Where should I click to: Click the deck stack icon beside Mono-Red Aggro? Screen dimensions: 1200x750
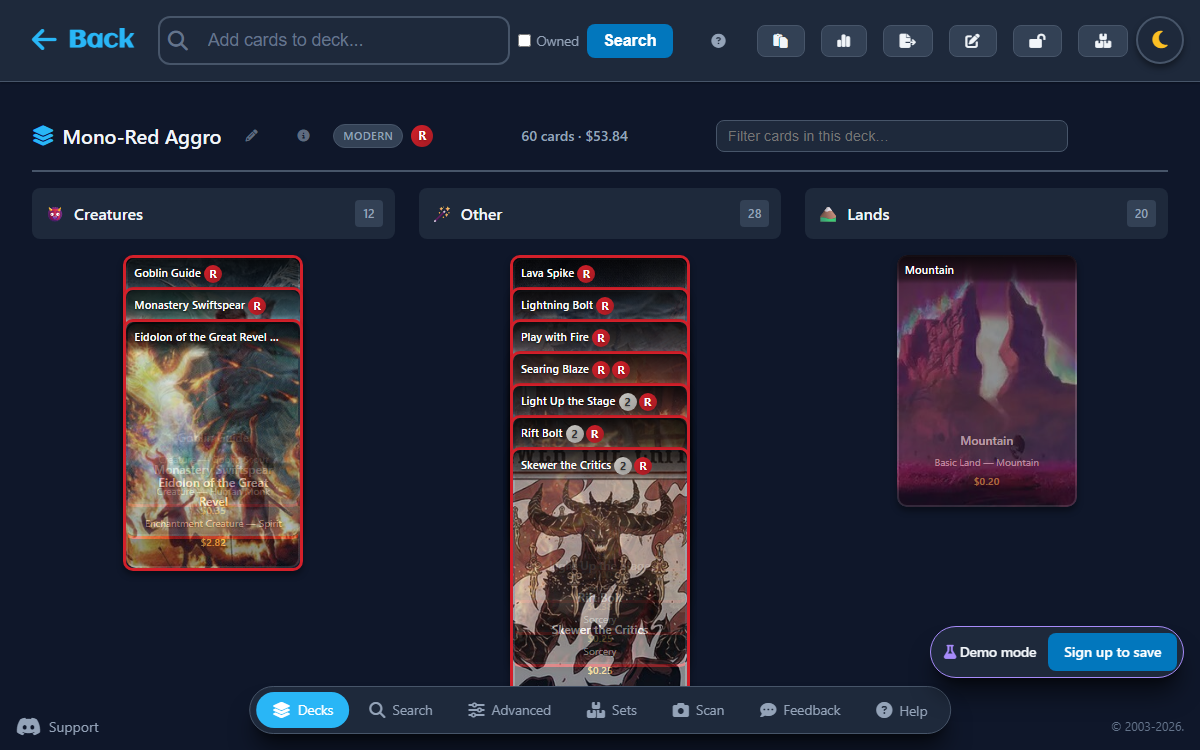click(43, 136)
